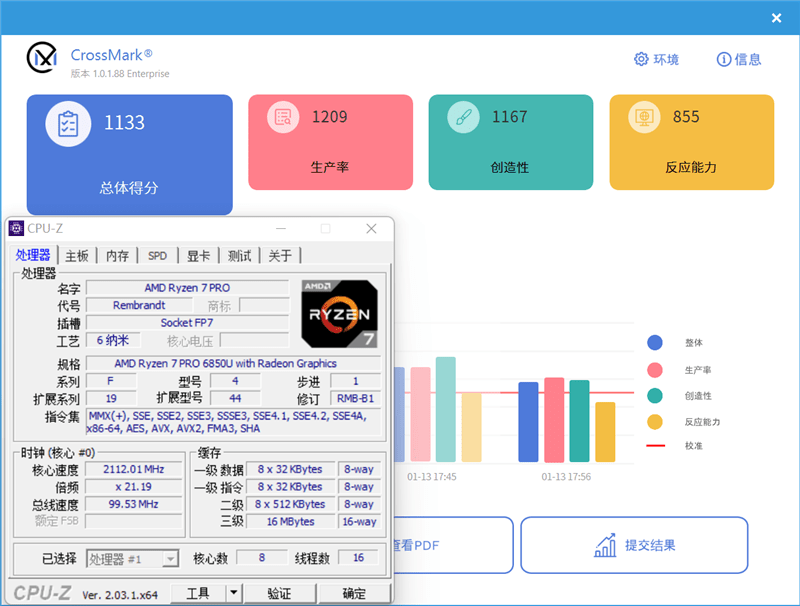Screen dimensions: 800x606
Task: Toggle the 创造性 teal legend swatch
Action: pyautogui.click(x=655, y=396)
